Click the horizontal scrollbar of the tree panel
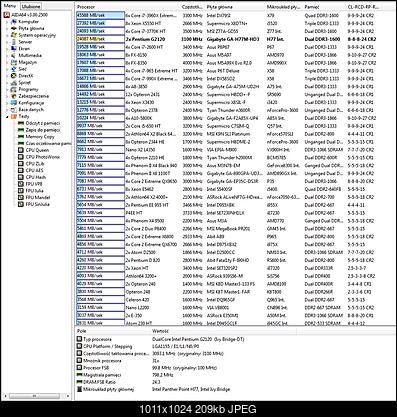397x417 pixels. point(34,396)
